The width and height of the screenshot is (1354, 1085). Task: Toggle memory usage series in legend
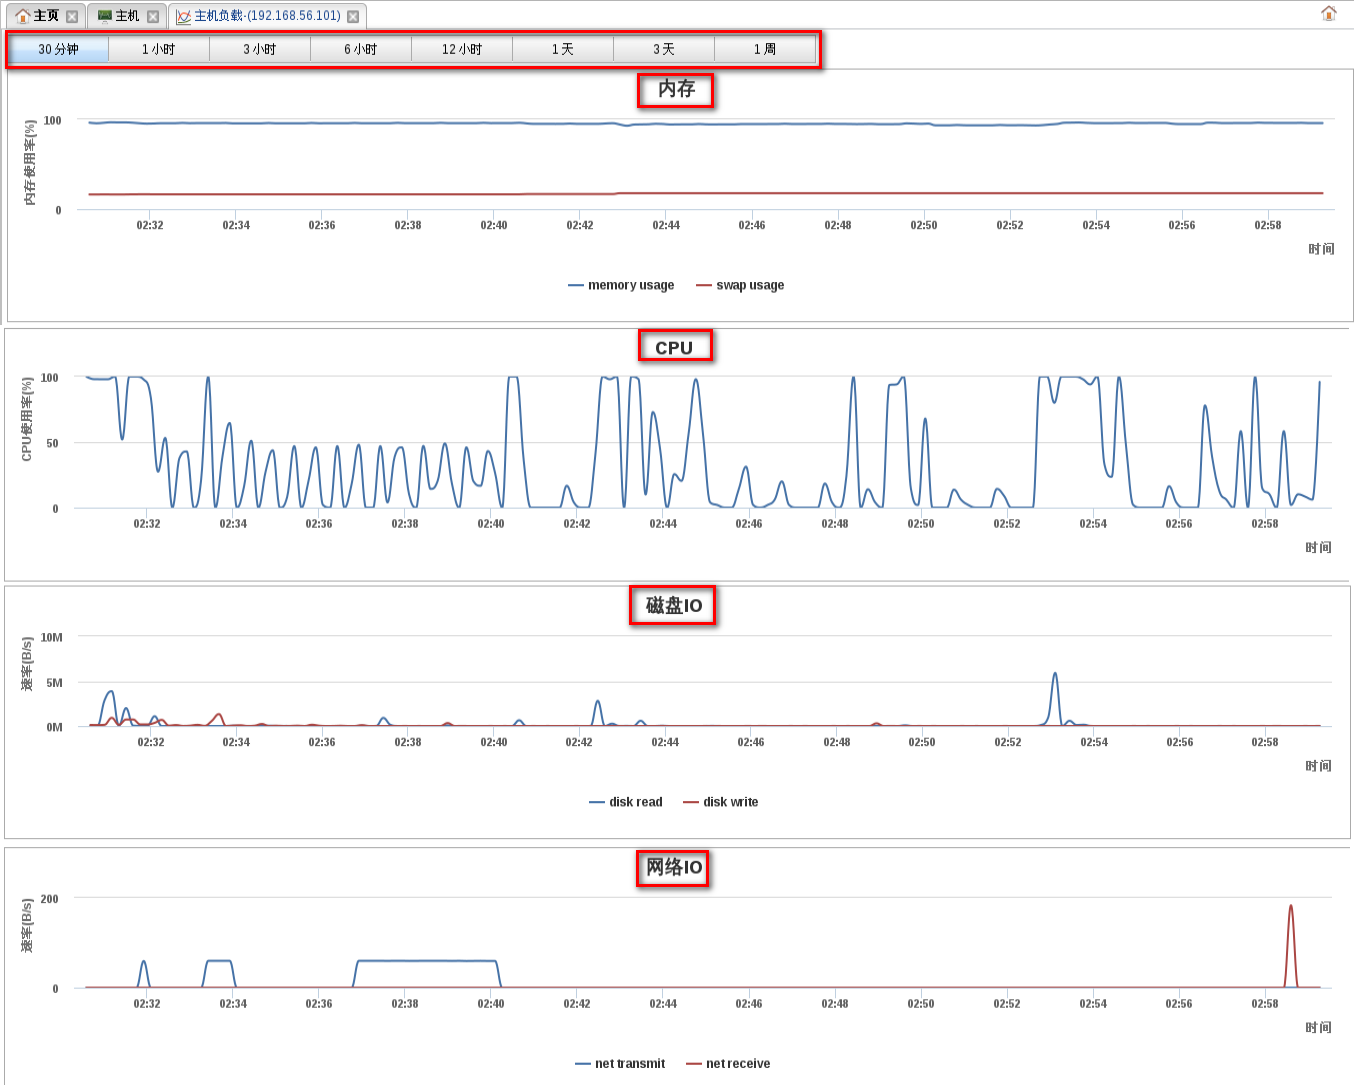(x=621, y=285)
